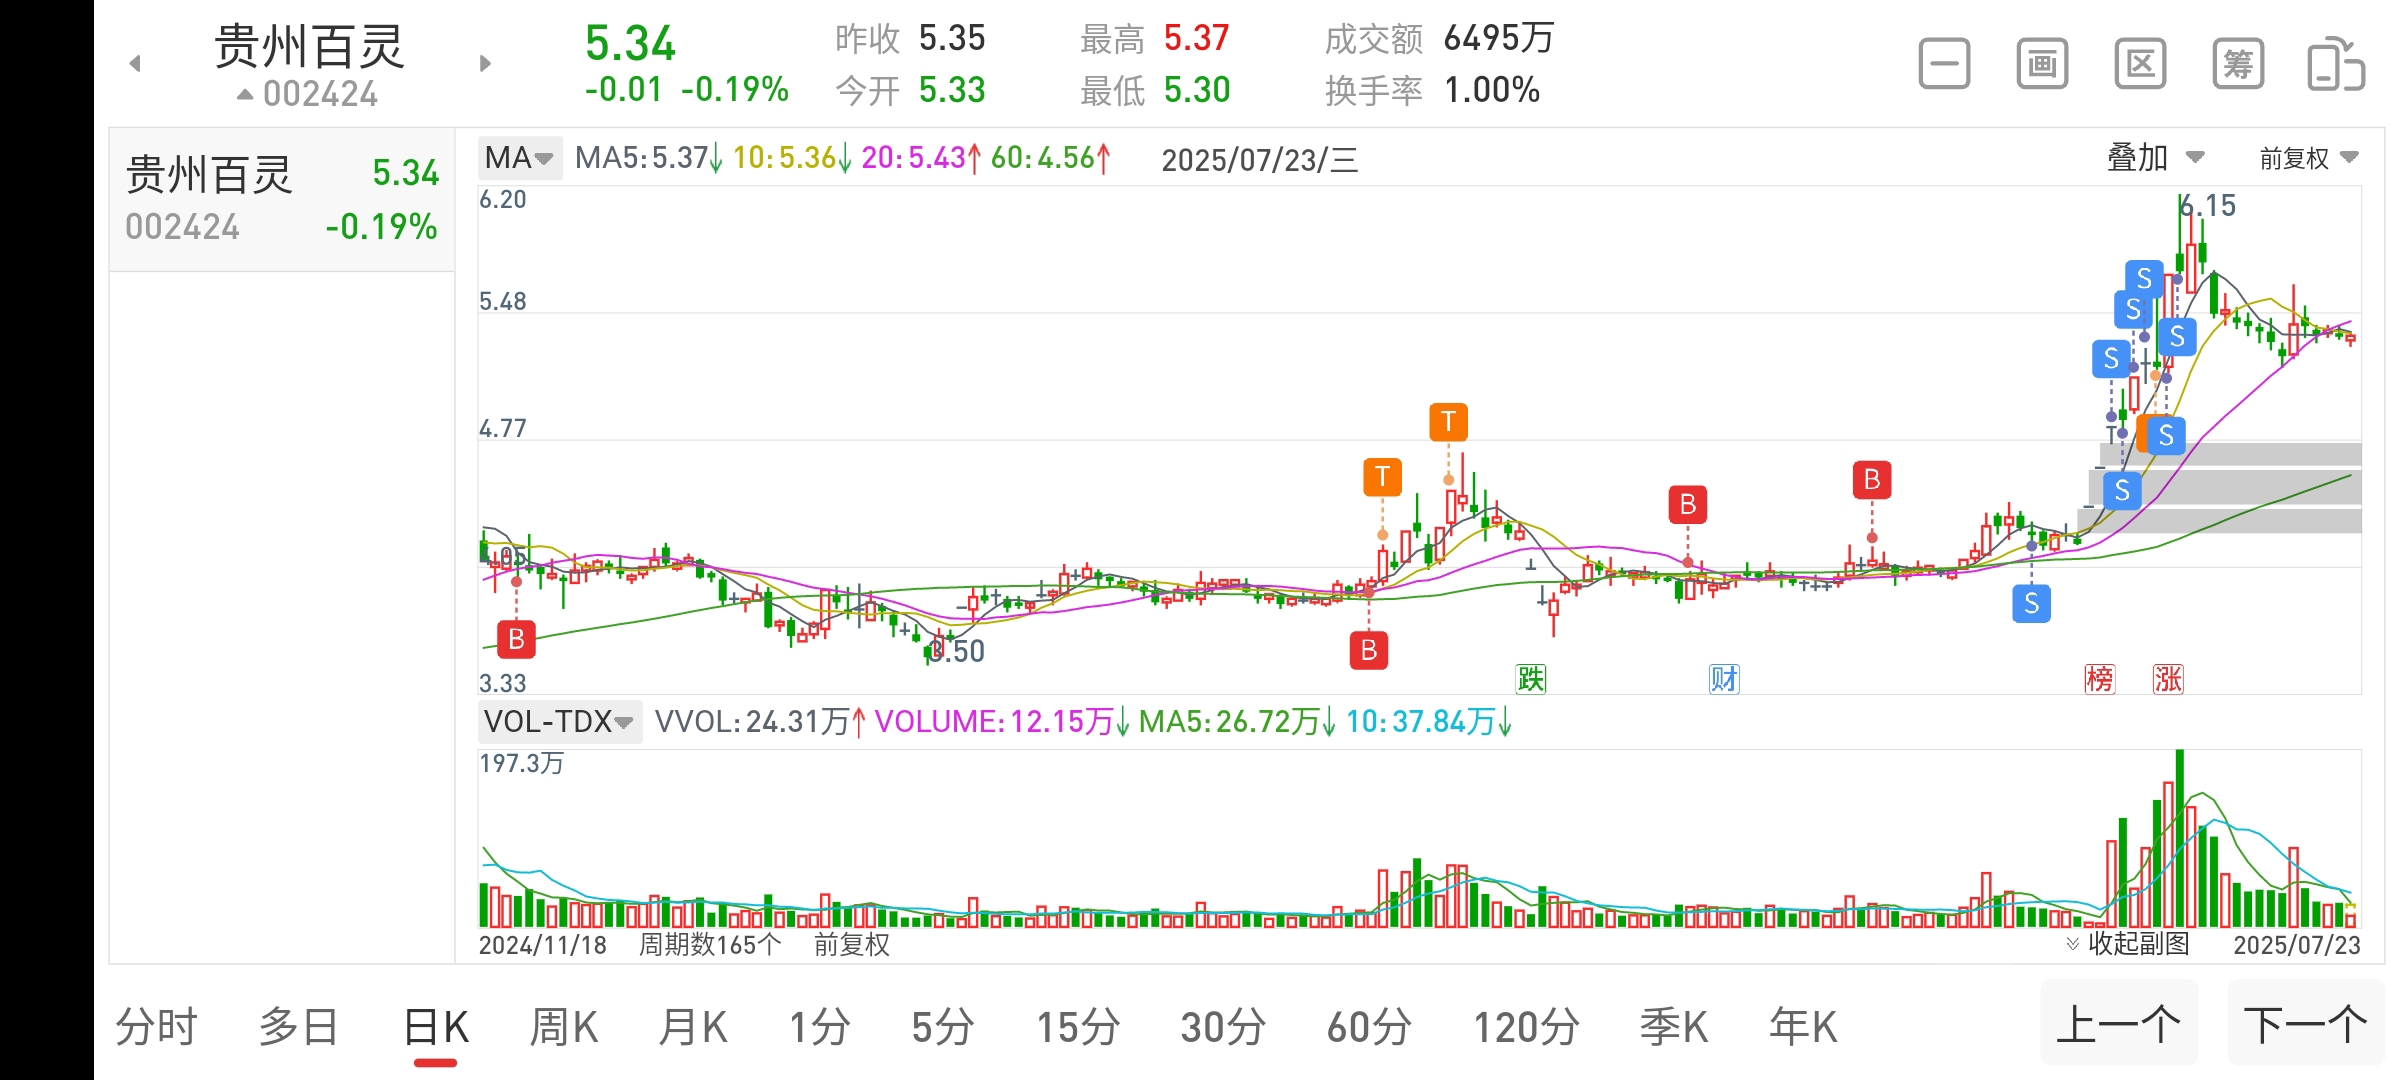Select the 年K yearly tab
This screenshot has width=2400, height=1080.
tap(1803, 1027)
